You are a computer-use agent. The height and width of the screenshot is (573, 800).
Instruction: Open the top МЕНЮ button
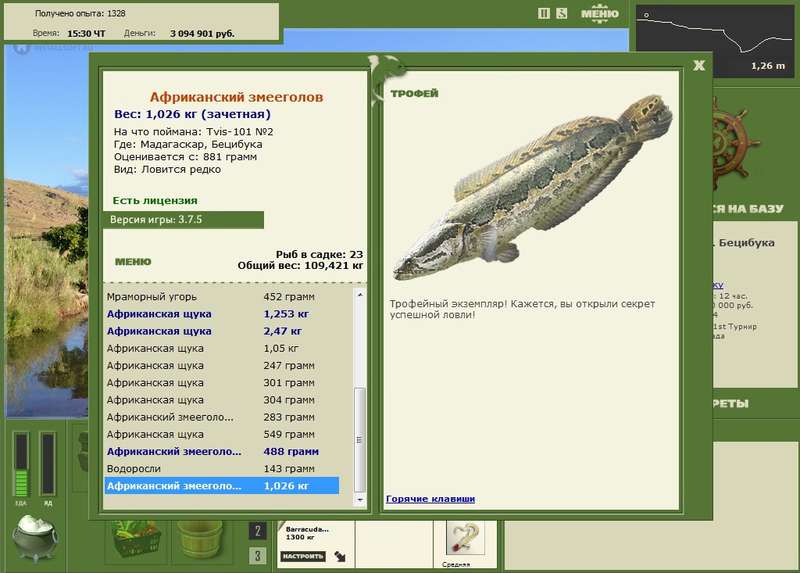pyautogui.click(x=599, y=14)
